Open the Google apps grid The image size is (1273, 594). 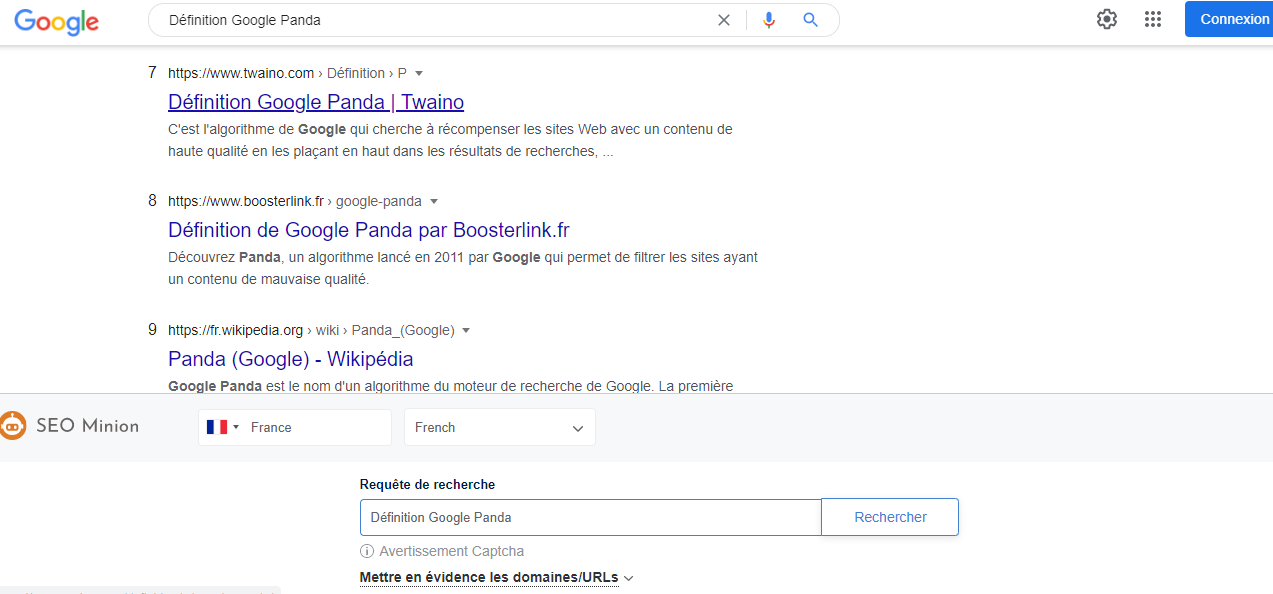click(1153, 19)
